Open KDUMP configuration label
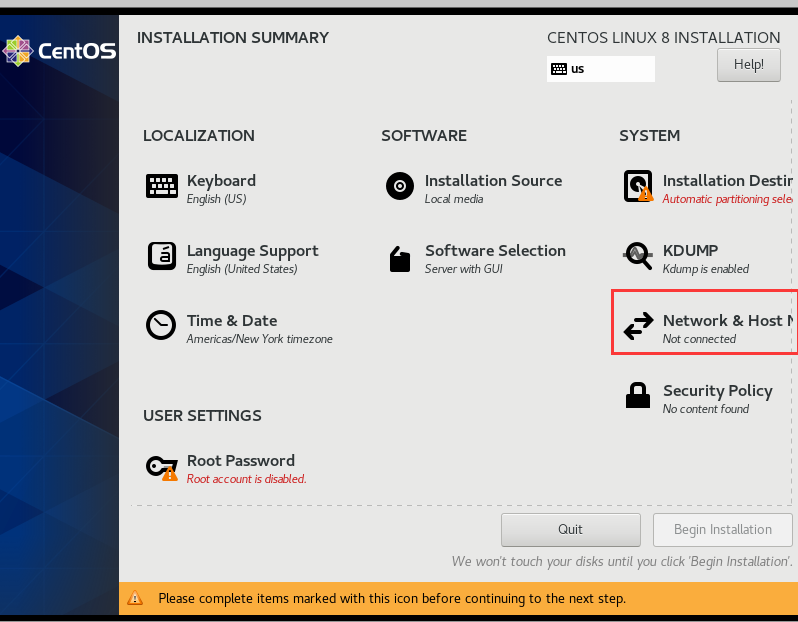Viewport: 798px width, 622px height. point(690,250)
